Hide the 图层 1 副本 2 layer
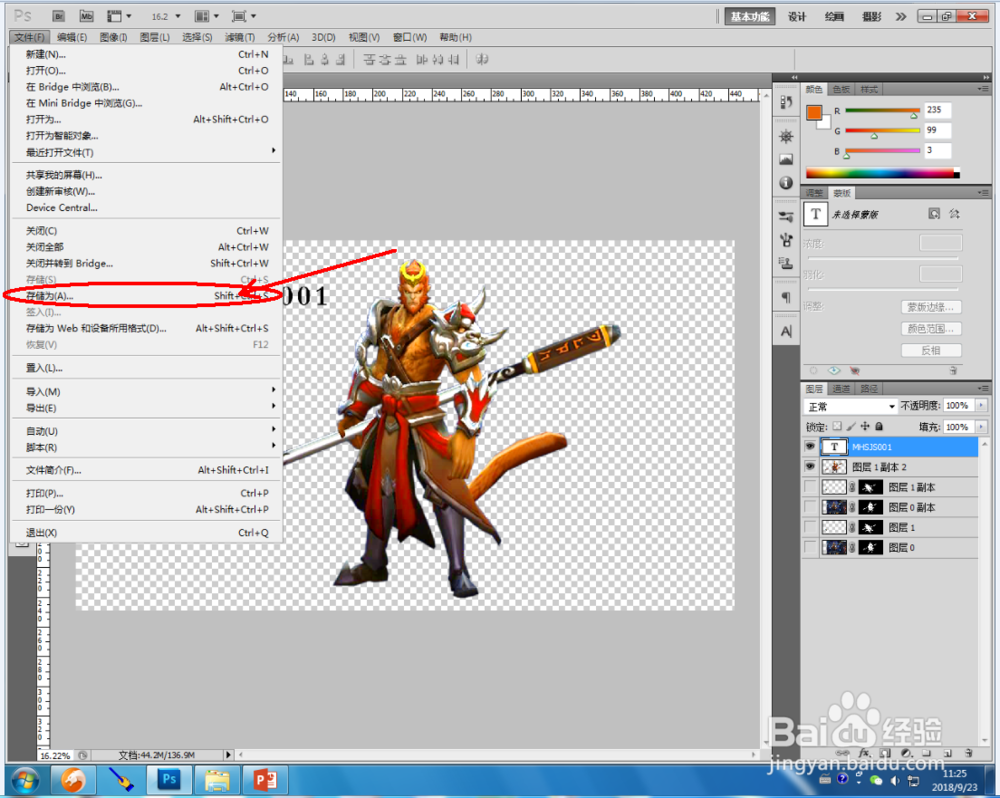 tap(810, 467)
